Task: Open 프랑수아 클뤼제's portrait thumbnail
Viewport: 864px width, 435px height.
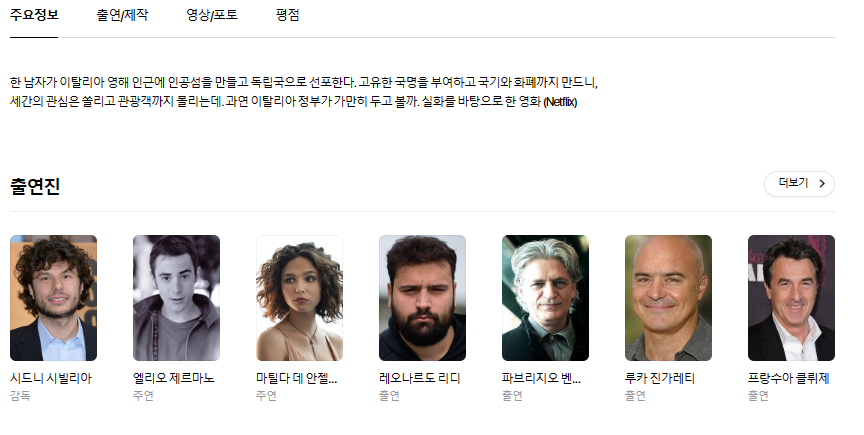Action: [x=791, y=298]
